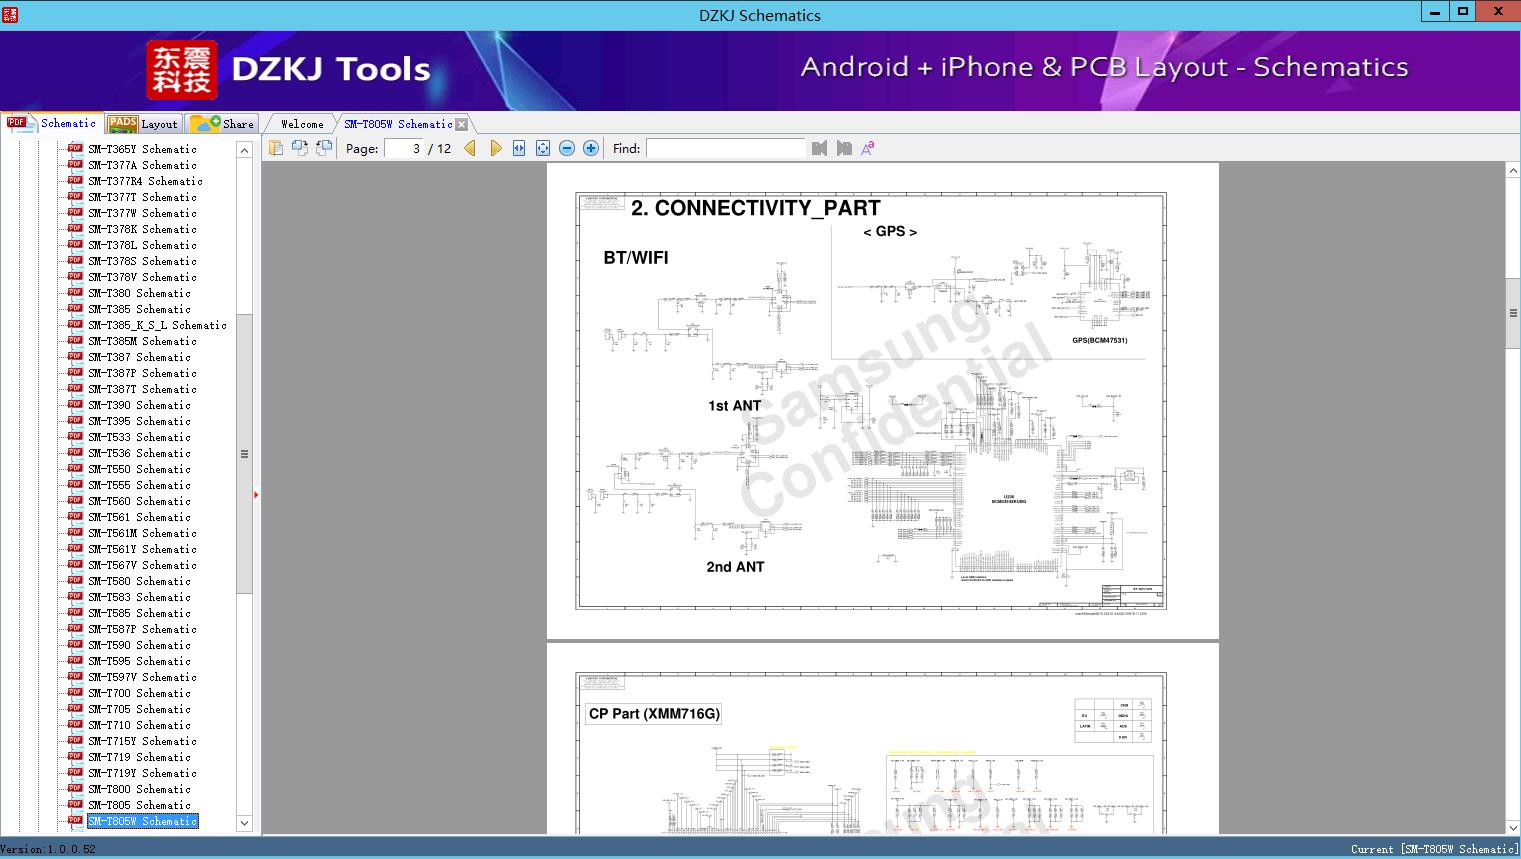1521x859 pixels.
Task: Go to the next page
Action: (495, 148)
